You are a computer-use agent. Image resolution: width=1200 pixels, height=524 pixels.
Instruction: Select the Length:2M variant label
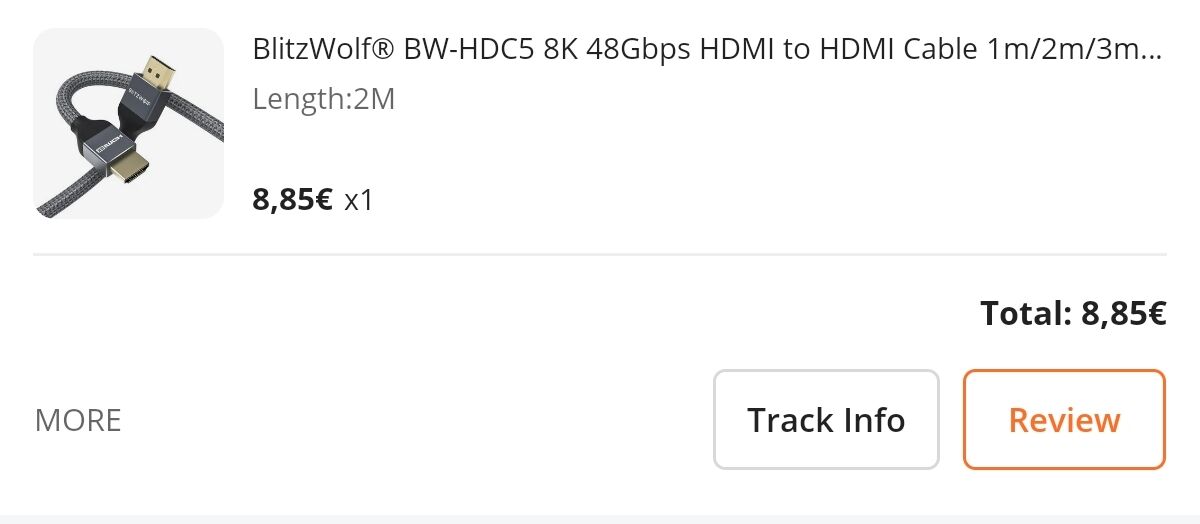324,99
